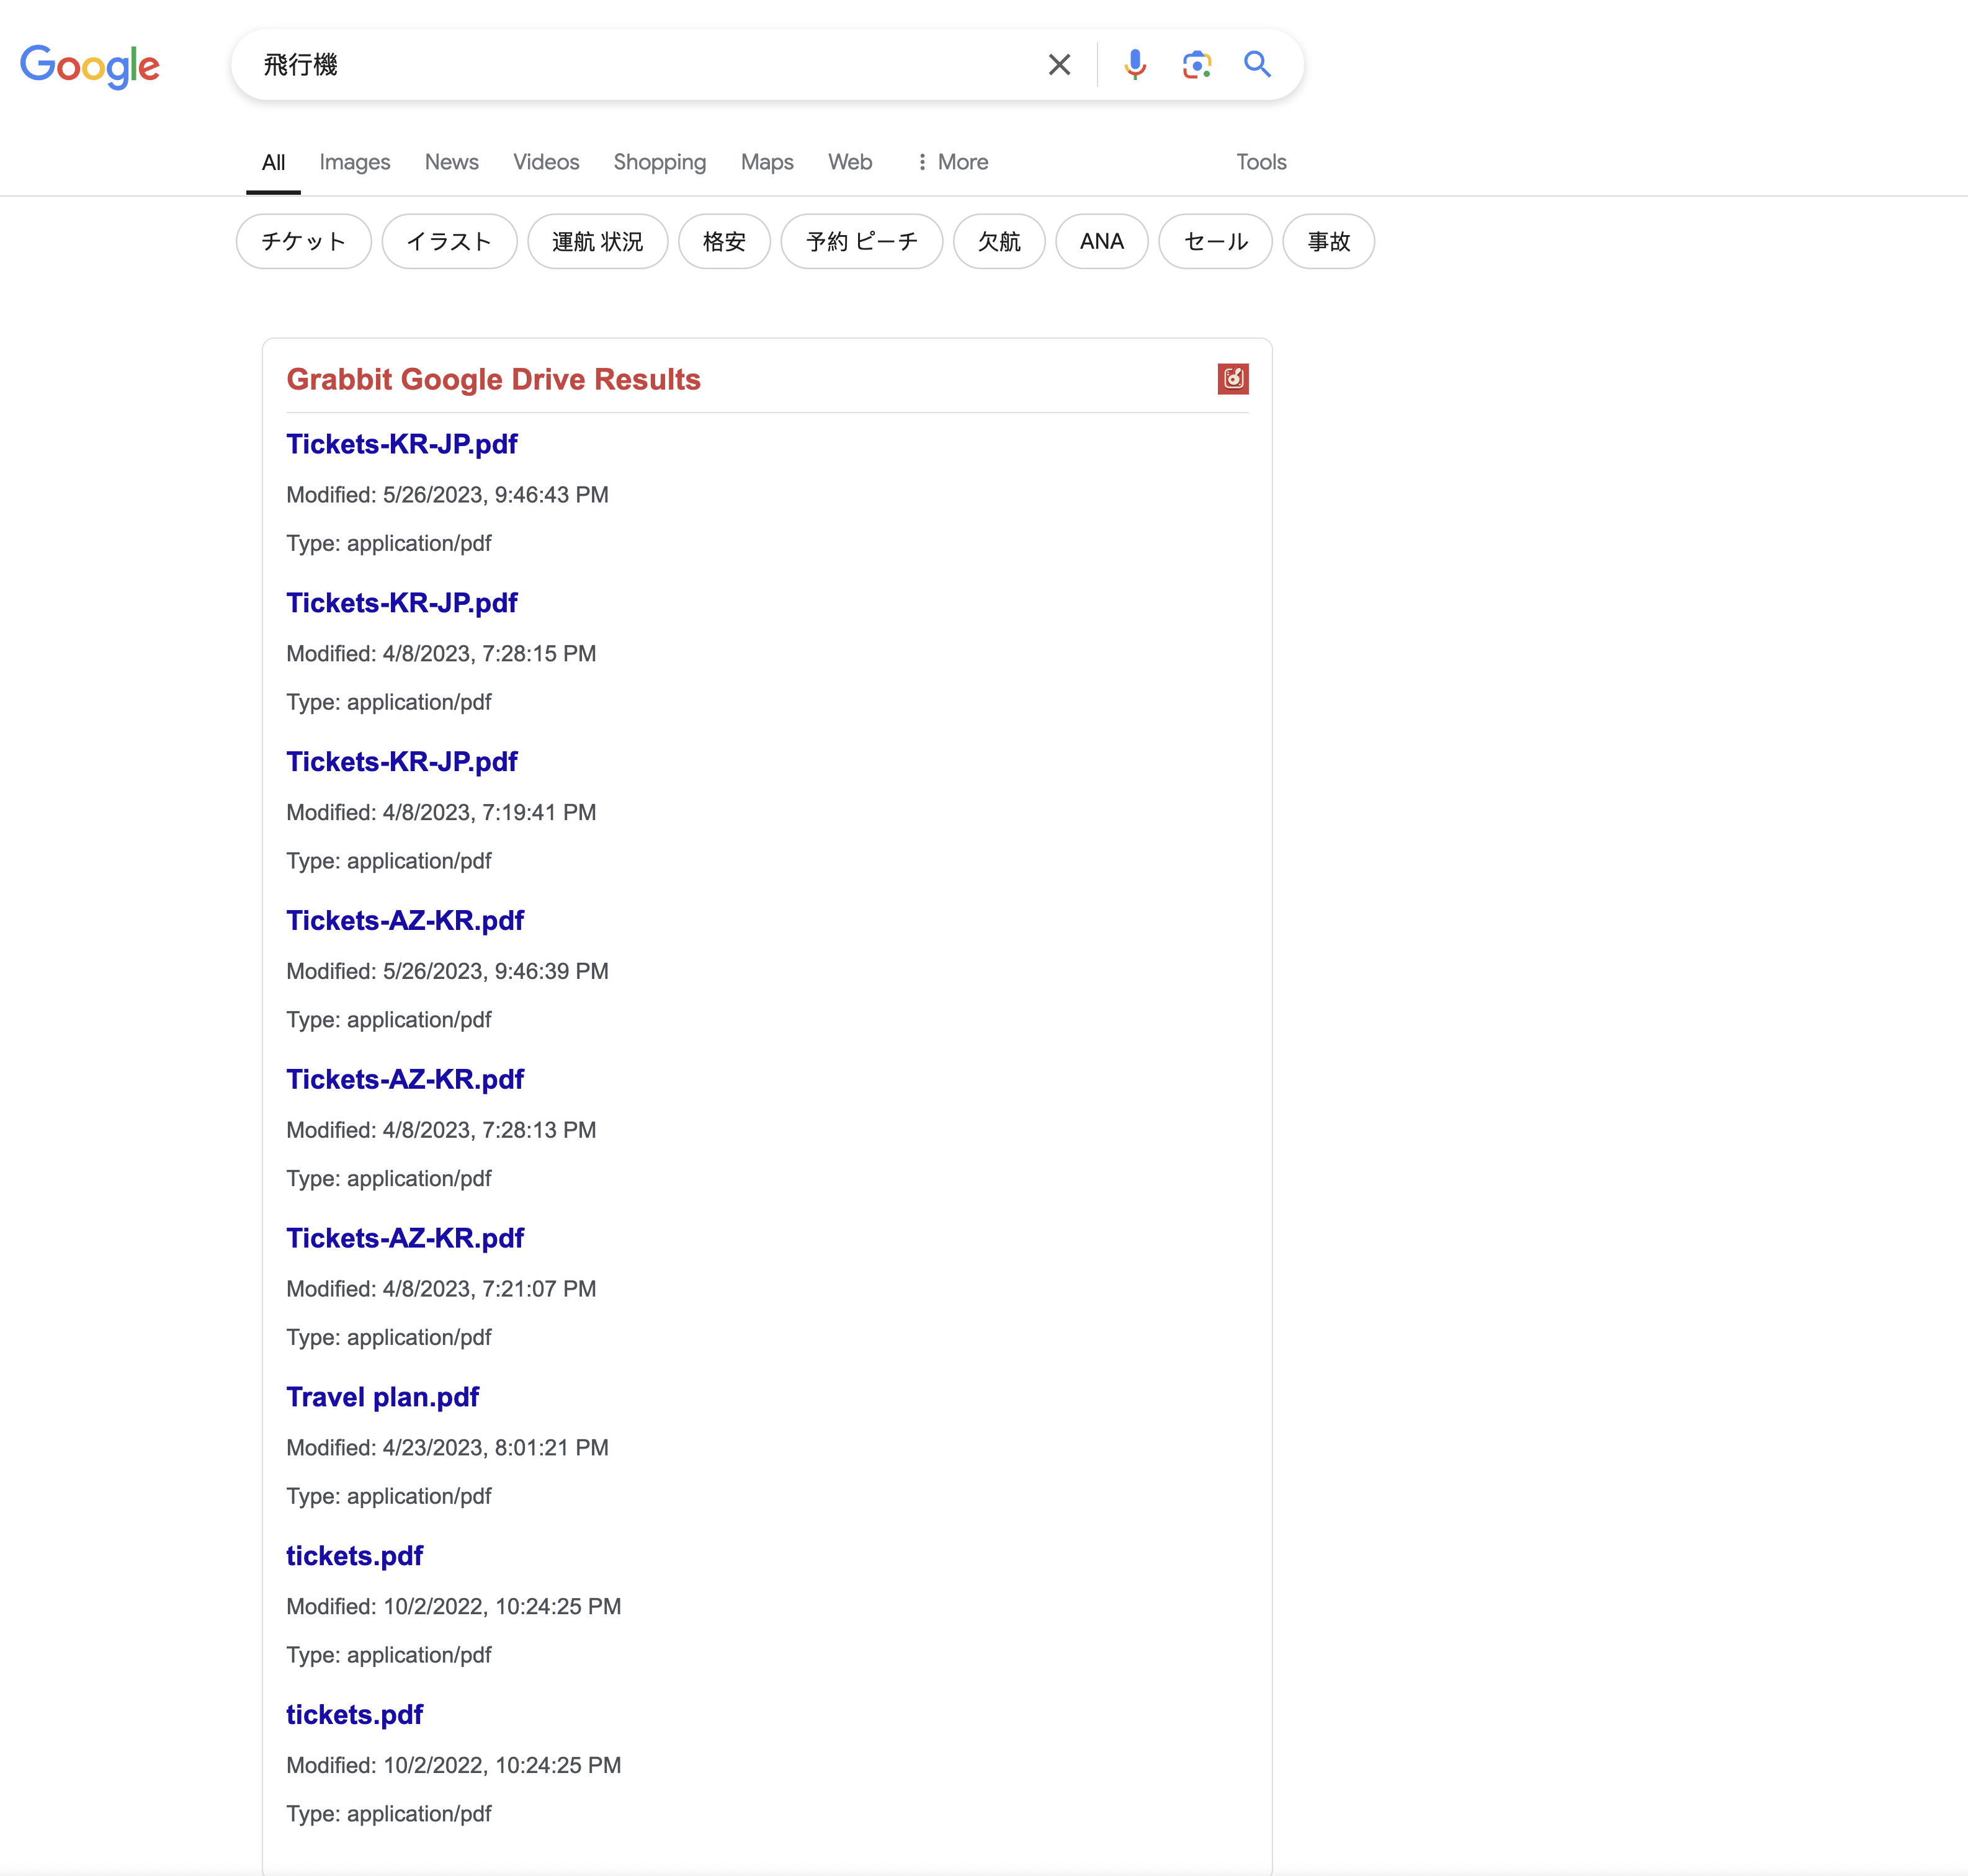Screen dimensions: 1968x1876
Task: Click the 事故 suggestion chip
Action: point(1328,241)
